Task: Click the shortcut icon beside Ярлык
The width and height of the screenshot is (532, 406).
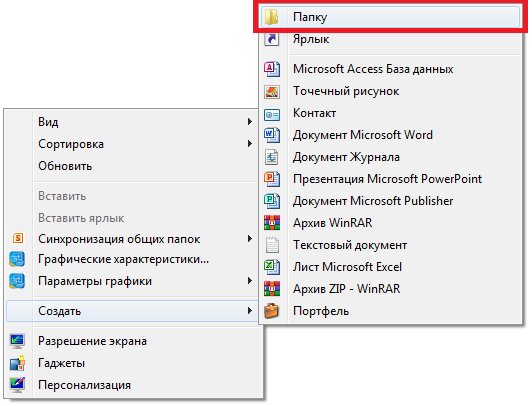Action: point(271,39)
